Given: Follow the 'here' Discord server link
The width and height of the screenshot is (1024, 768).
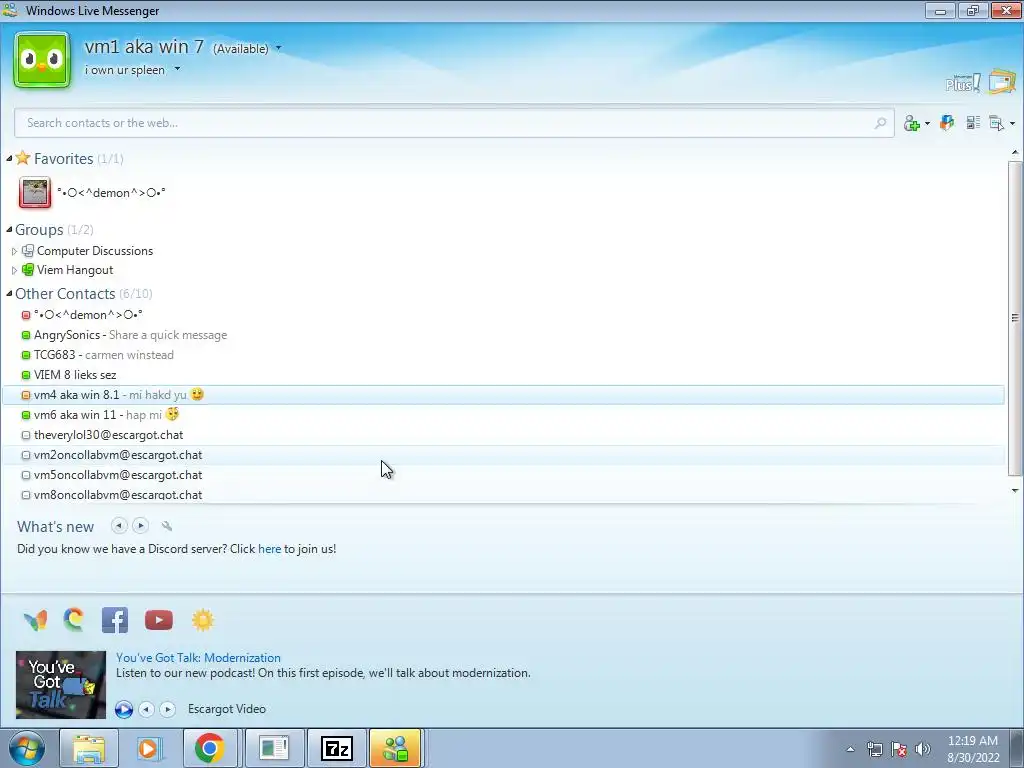Looking at the screenshot, I should [269, 549].
